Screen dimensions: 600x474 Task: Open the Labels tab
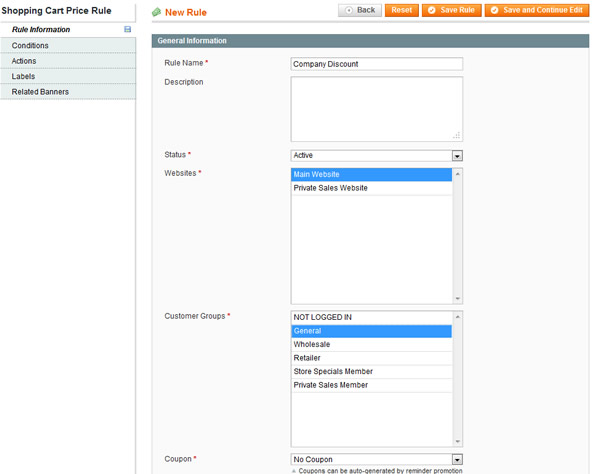point(68,76)
